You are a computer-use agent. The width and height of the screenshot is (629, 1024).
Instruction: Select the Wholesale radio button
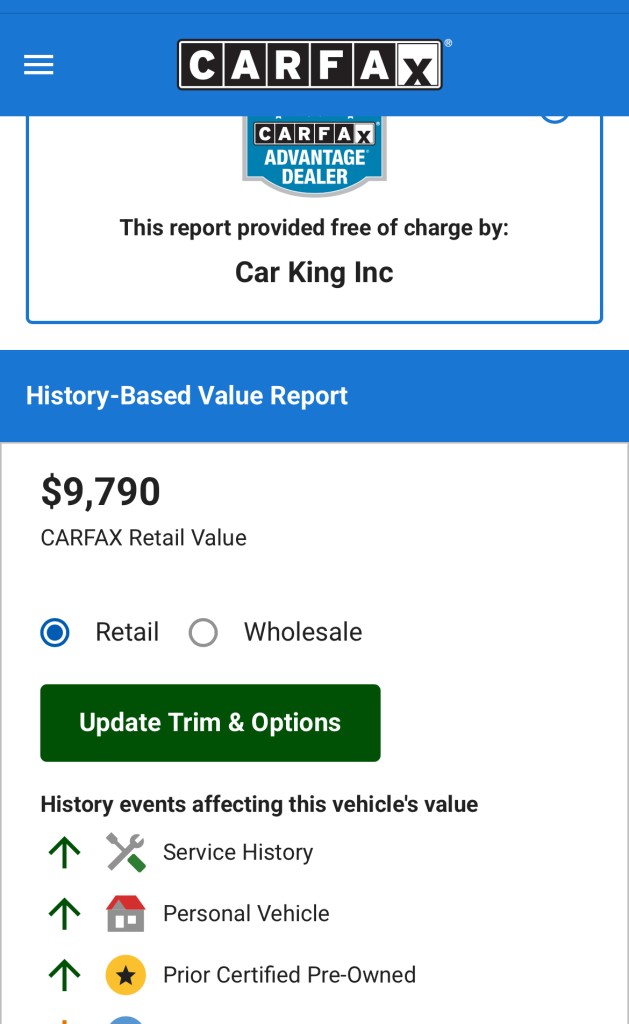pos(203,633)
